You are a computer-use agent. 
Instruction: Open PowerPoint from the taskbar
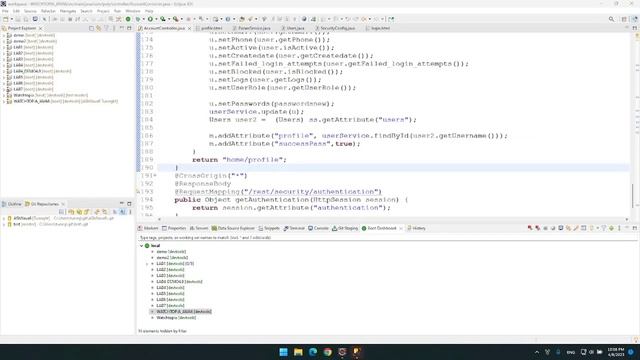pos(357,352)
